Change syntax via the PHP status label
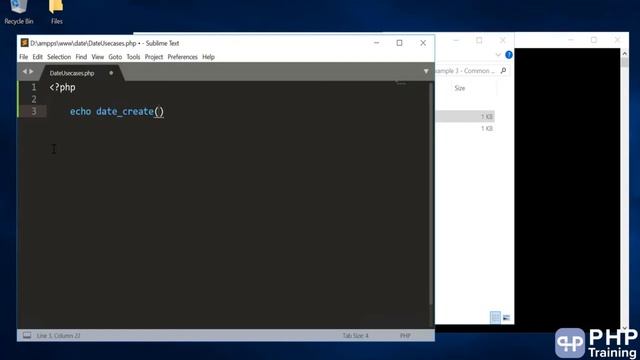This screenshot has width=640, height=360. (405, 336)
